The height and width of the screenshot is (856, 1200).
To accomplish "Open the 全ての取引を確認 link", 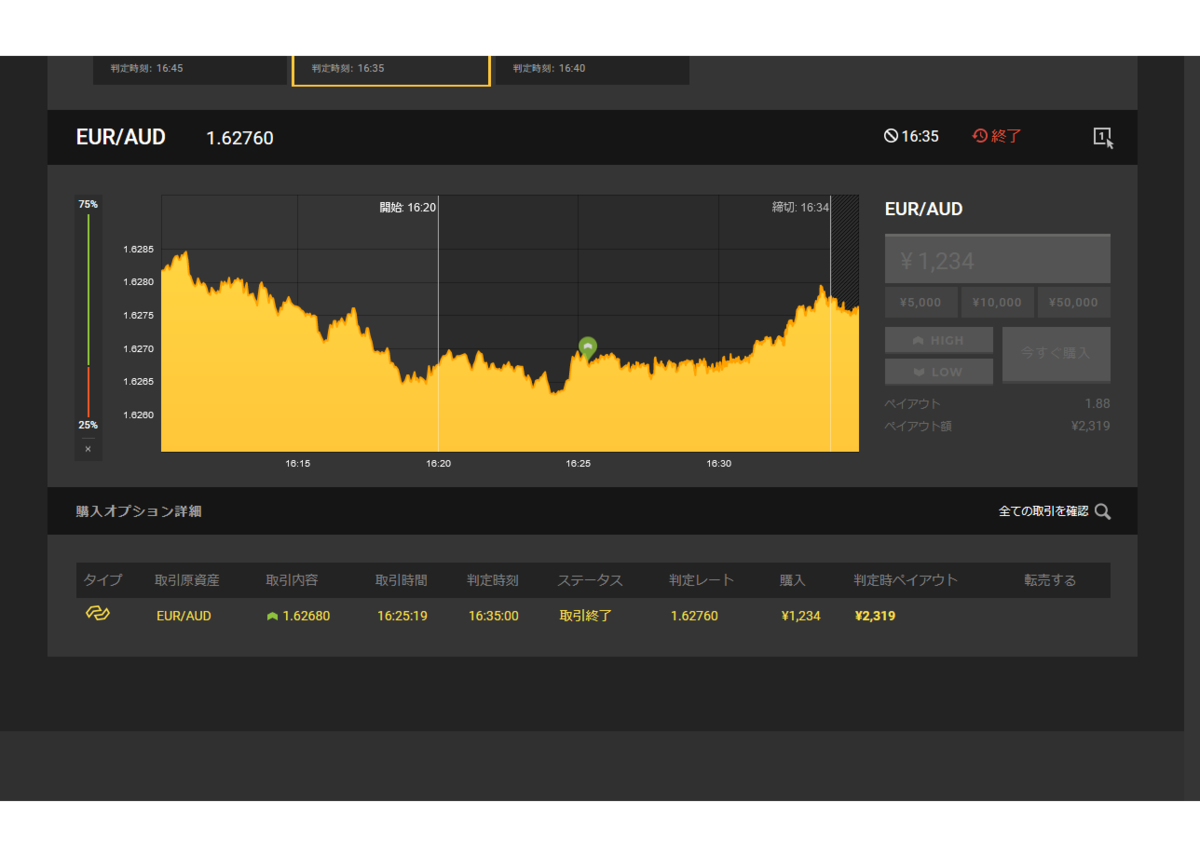I will (x=1043, y=511).
